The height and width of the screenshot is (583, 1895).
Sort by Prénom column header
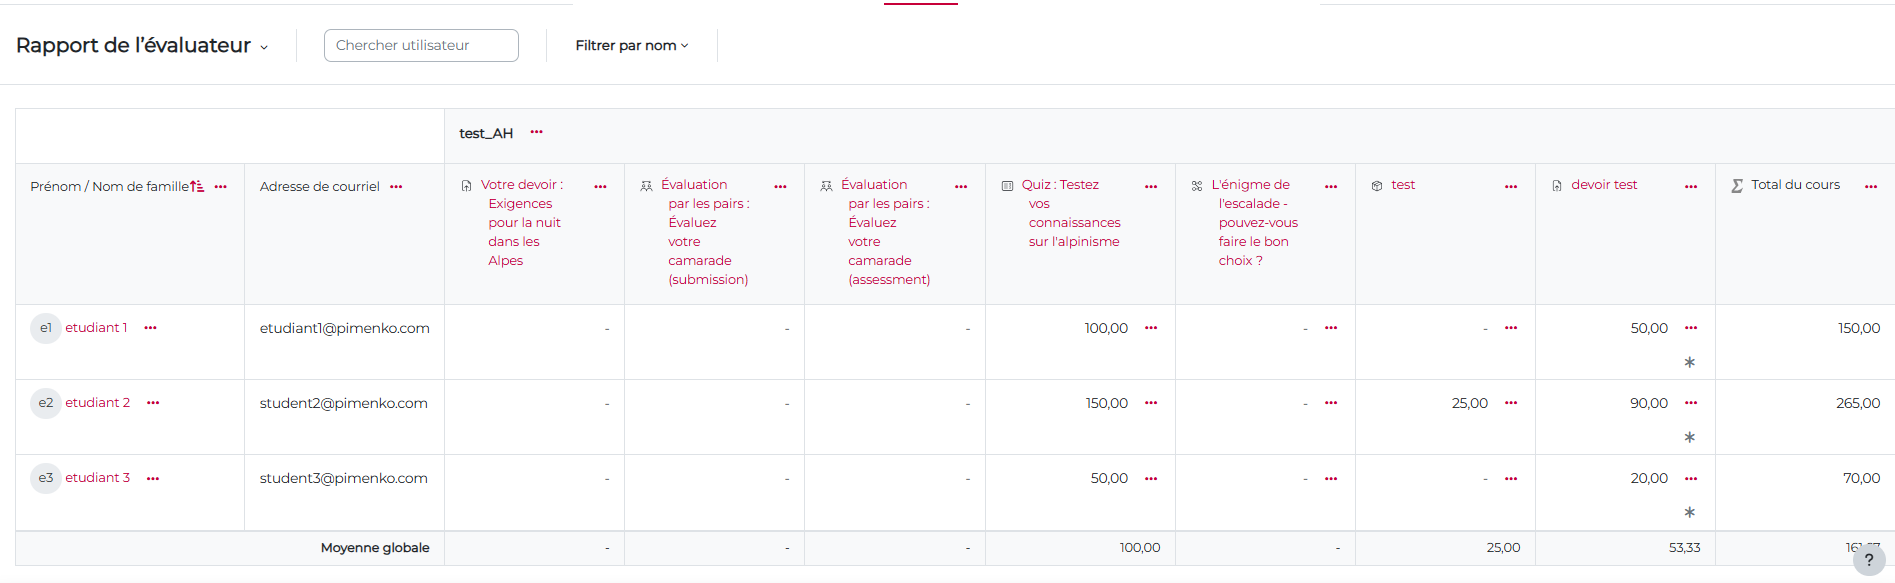pos(55,187)
